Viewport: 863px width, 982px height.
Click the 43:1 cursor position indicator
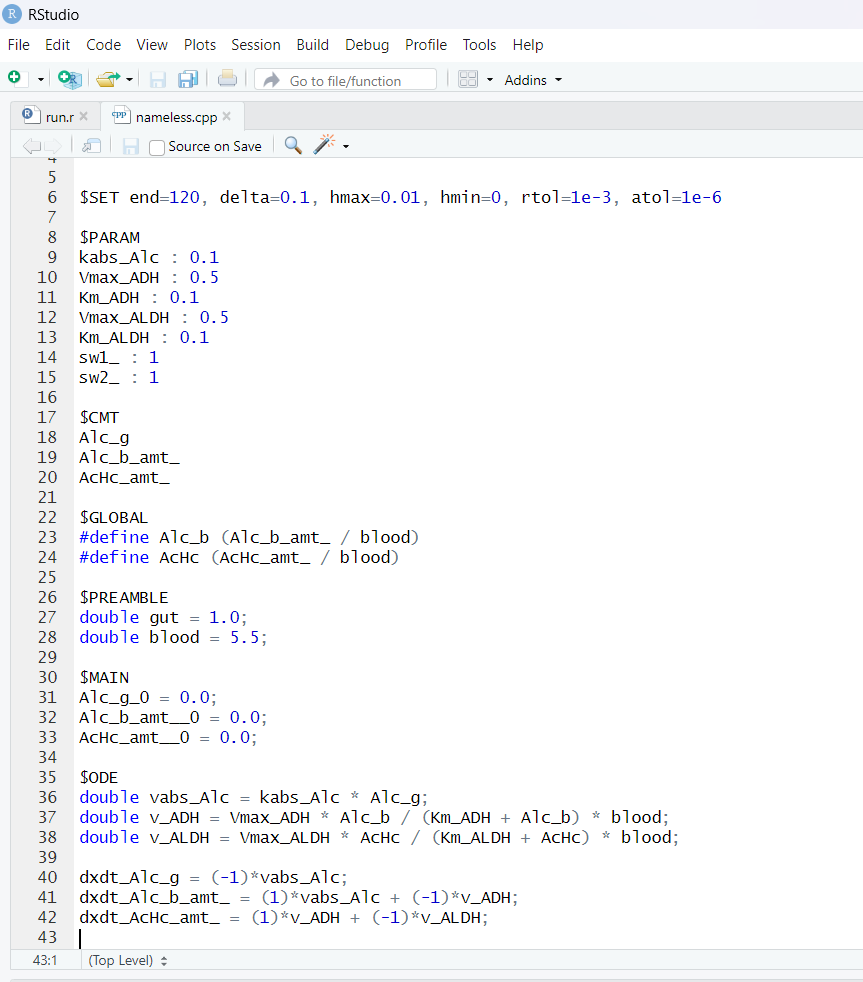(45, 960)
